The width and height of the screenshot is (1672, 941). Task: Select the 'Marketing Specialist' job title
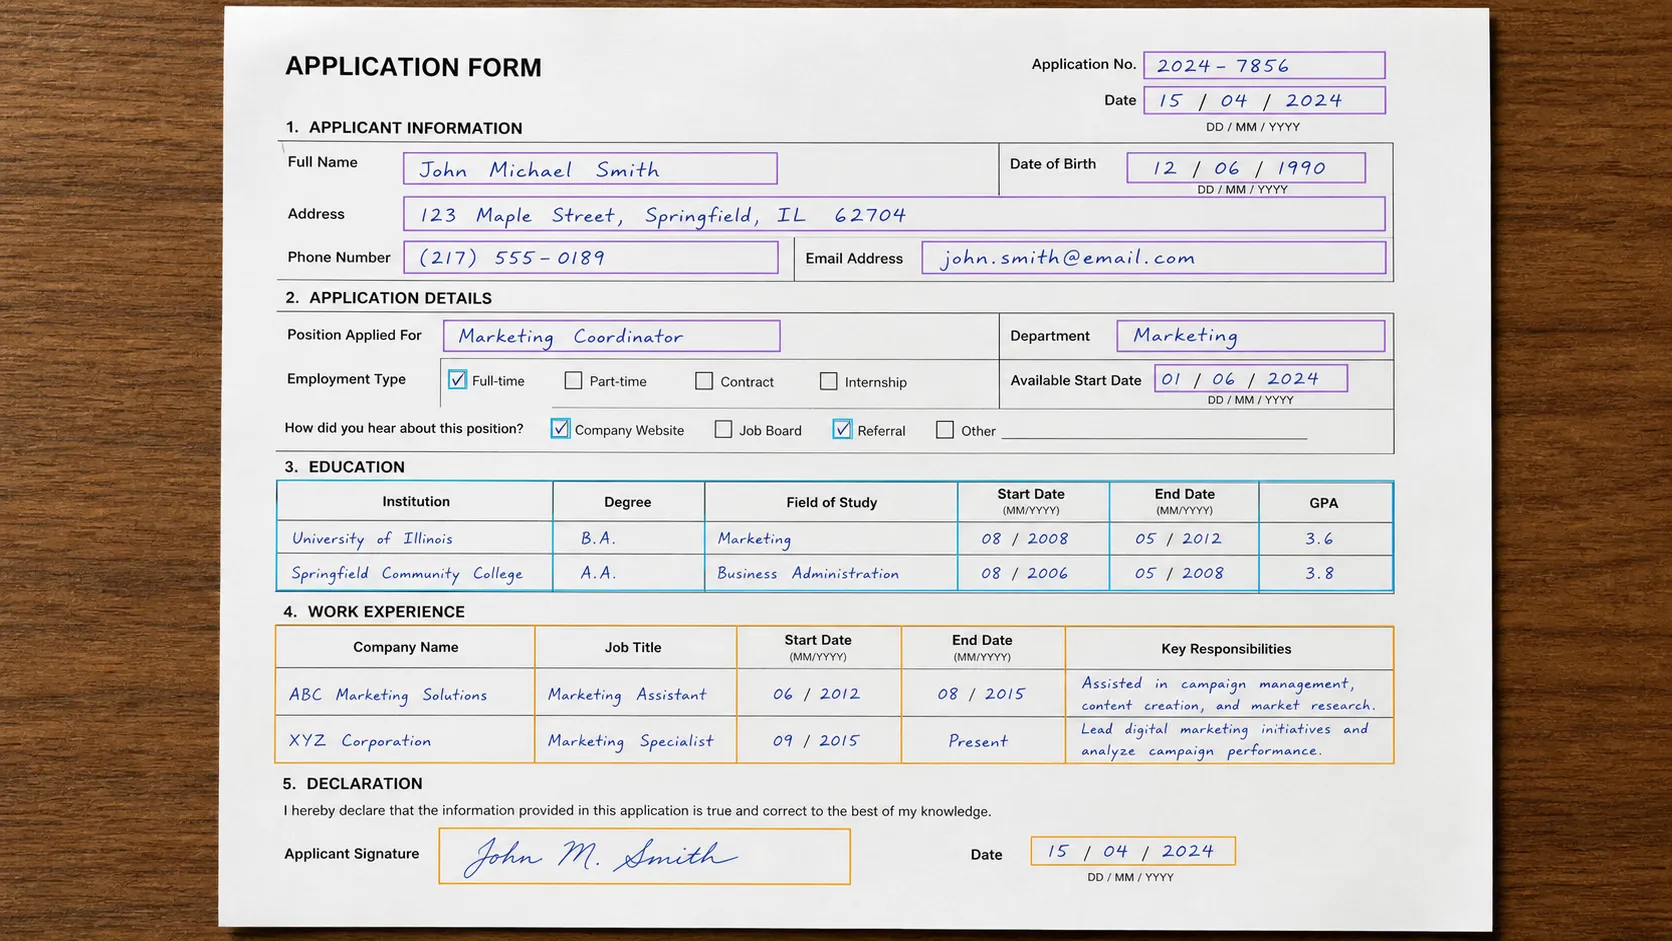tap(636, 740)
